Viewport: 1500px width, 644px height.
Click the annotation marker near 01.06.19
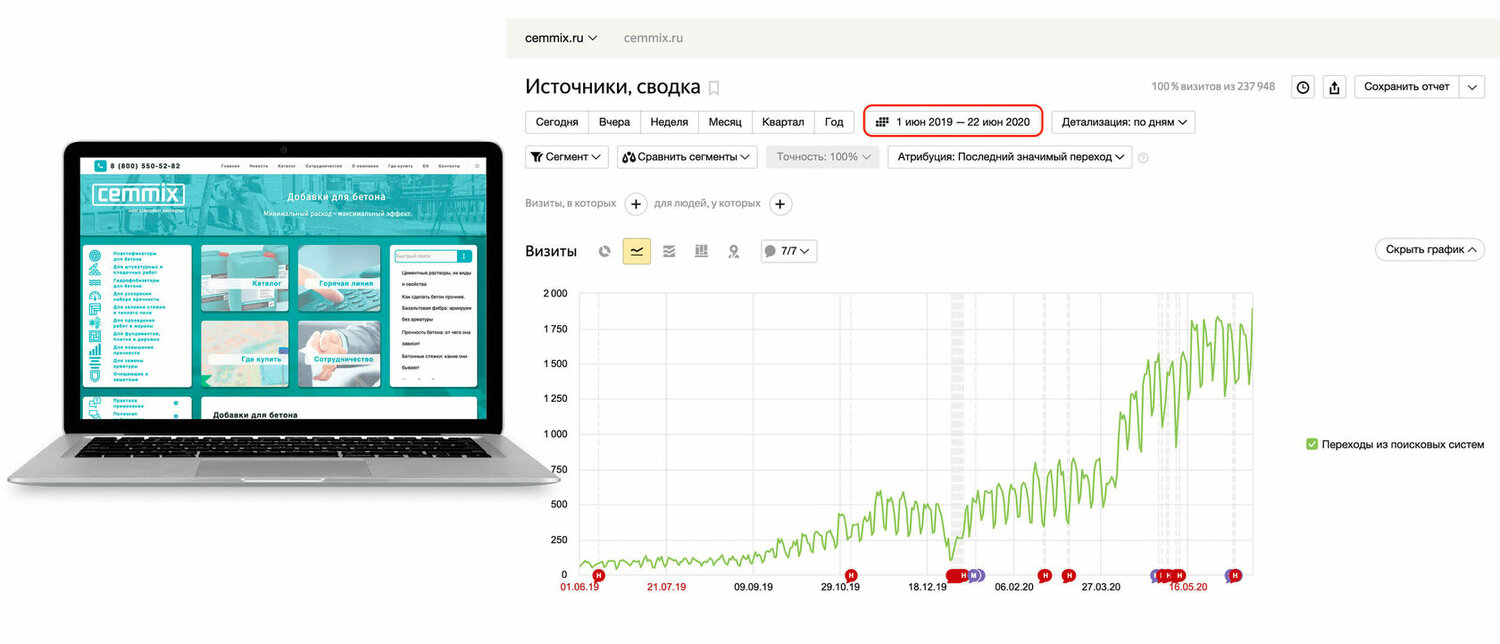[x=598, y=575]
